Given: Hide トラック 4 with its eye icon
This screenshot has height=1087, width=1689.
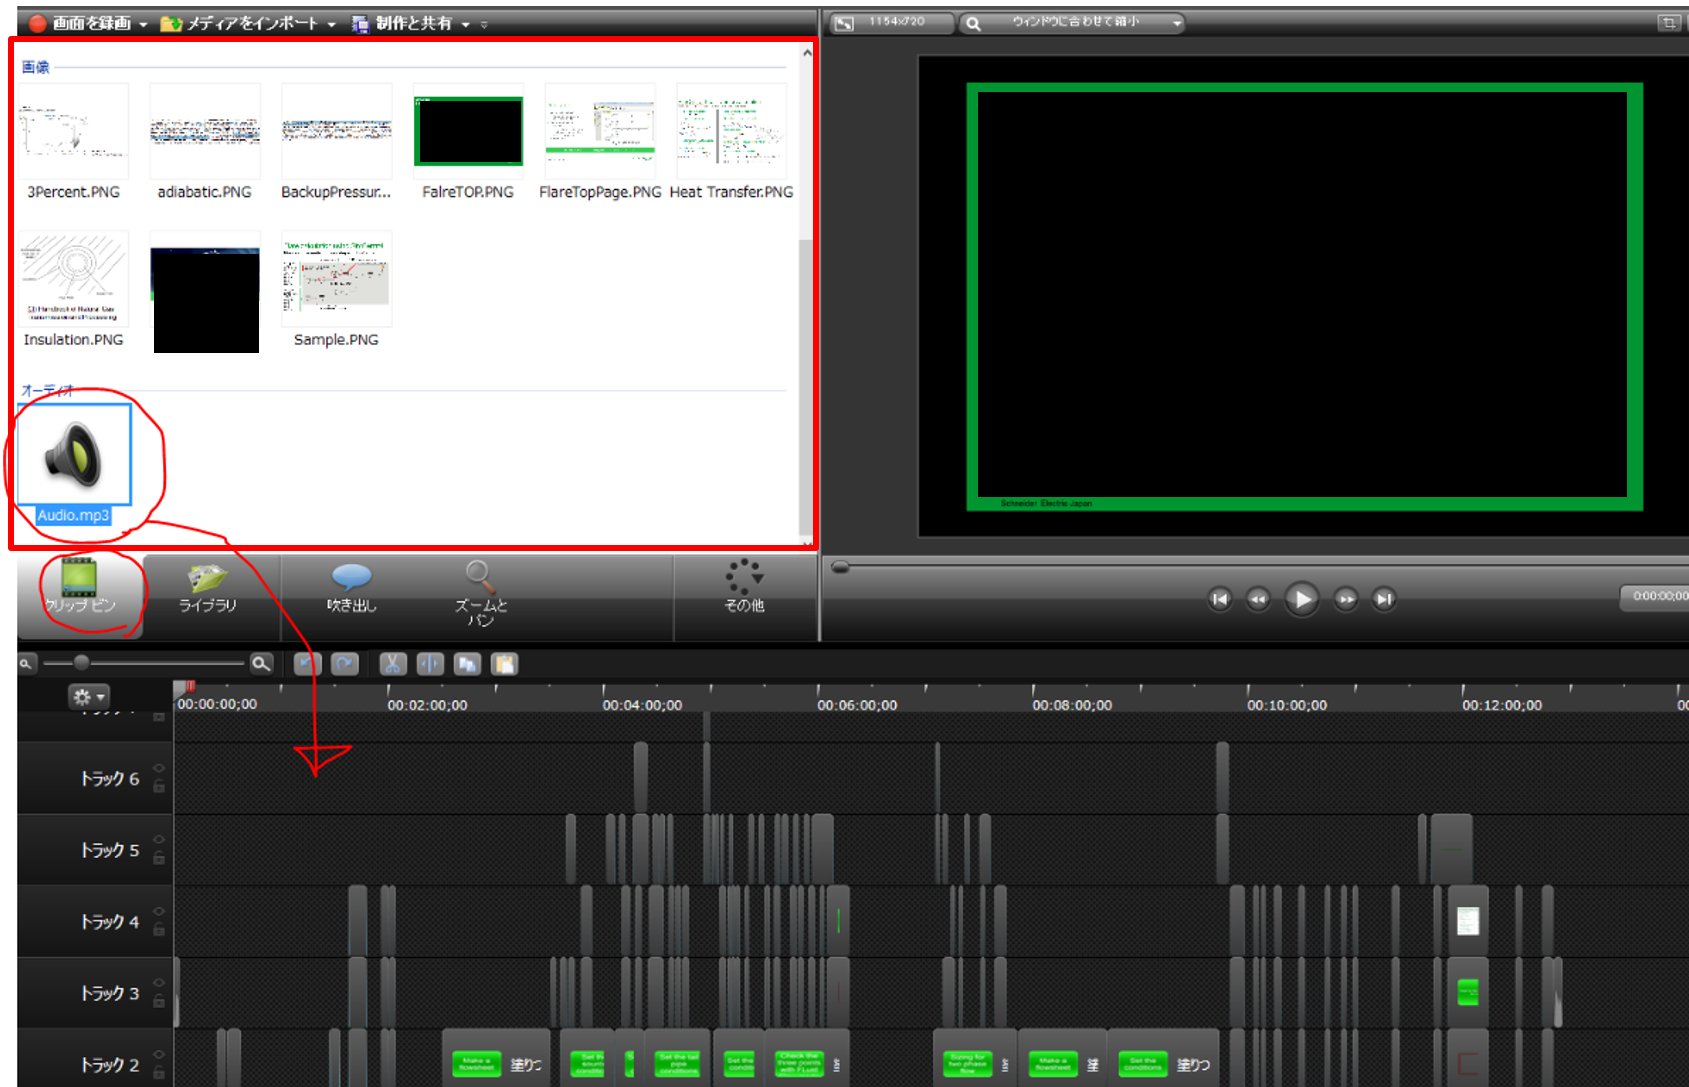Looking at the screenshot, I should click(x=159, y=911).
